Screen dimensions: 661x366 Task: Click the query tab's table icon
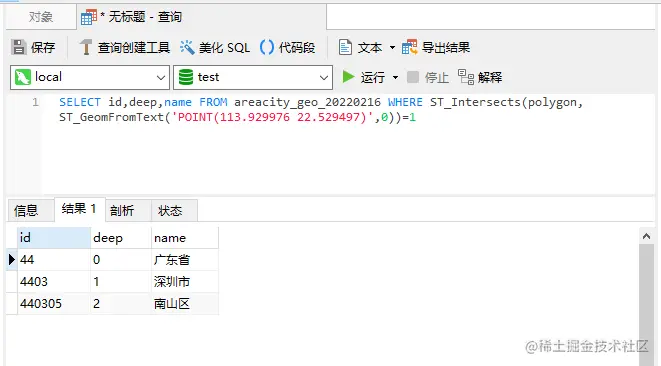coord(89,17)
